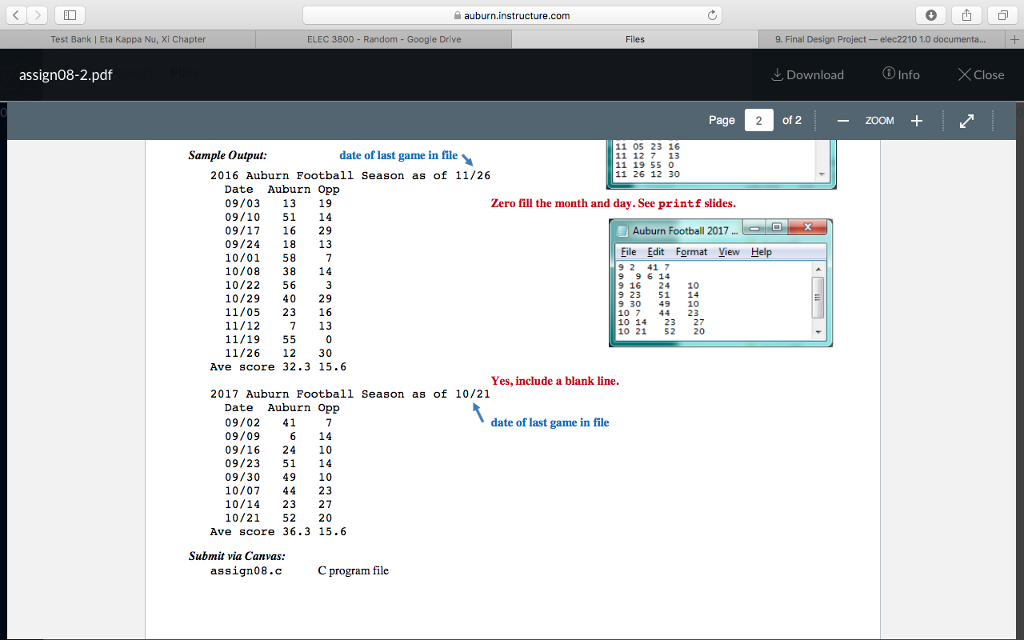1024x640 pixels.
Task: Toggle the Safari sidebar icon
Action: pos(73,15)
